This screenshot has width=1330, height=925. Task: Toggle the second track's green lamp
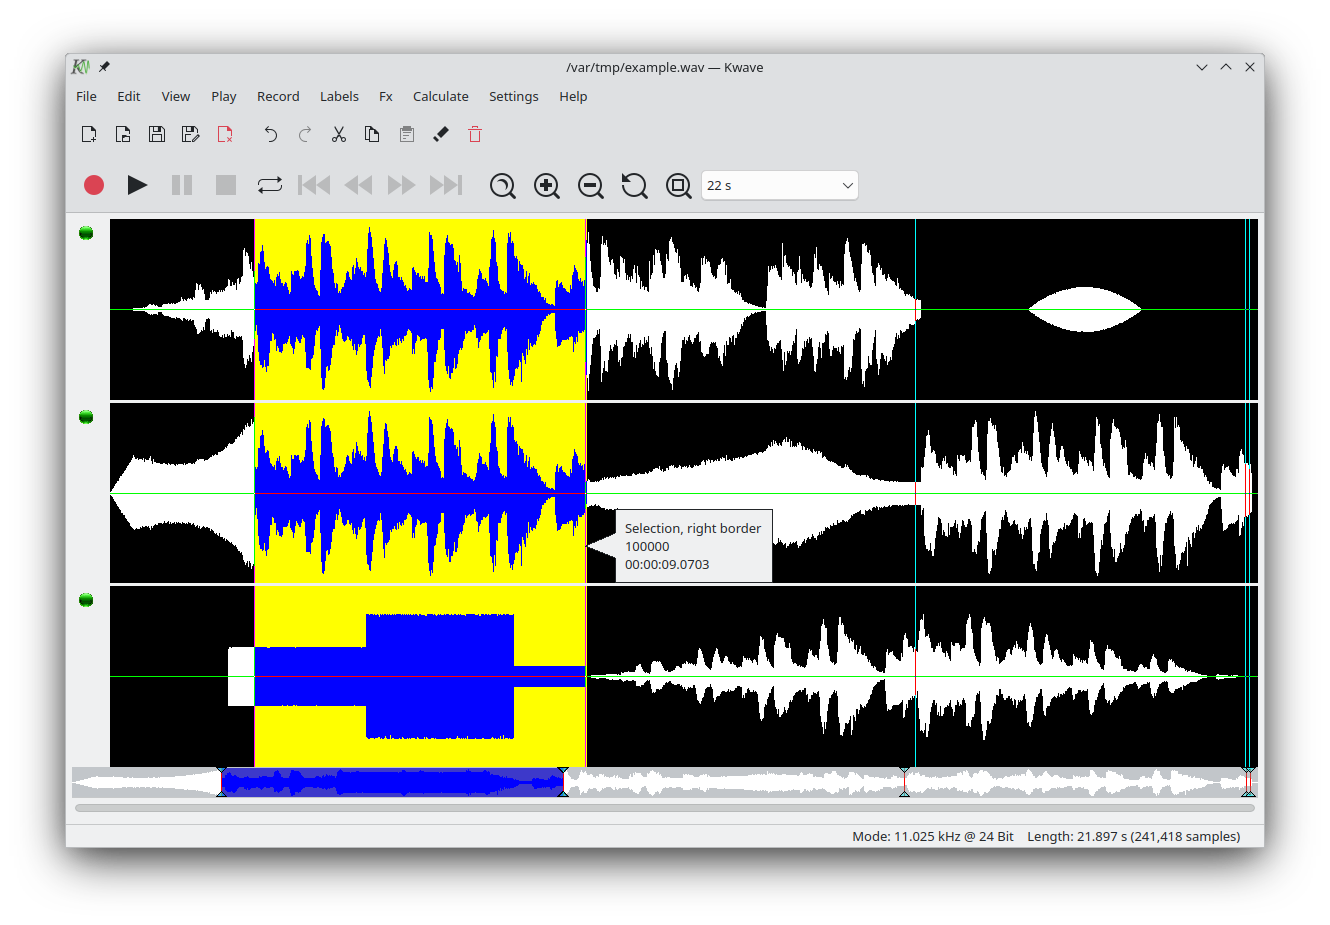click(86, 417)
